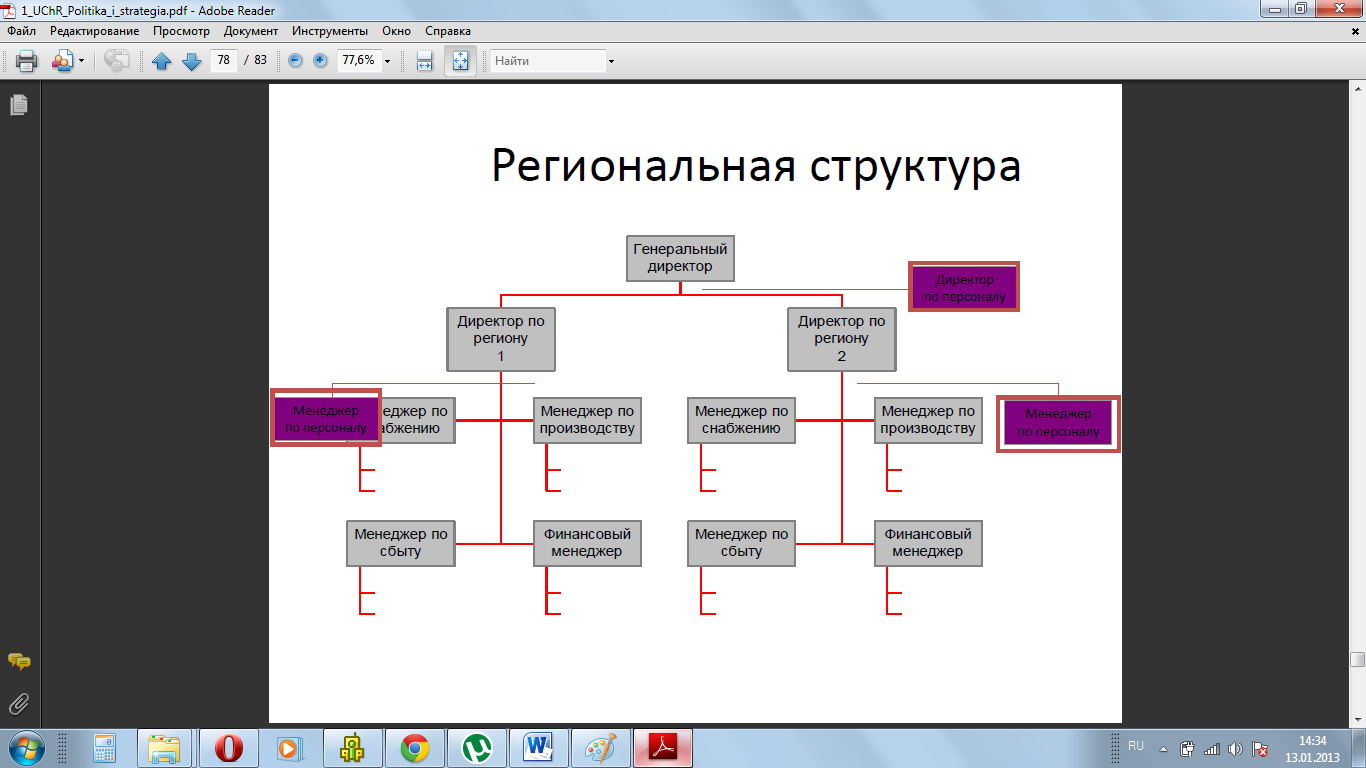
Task: Click the Print icon in toolbar
Action: coord(27,61)
